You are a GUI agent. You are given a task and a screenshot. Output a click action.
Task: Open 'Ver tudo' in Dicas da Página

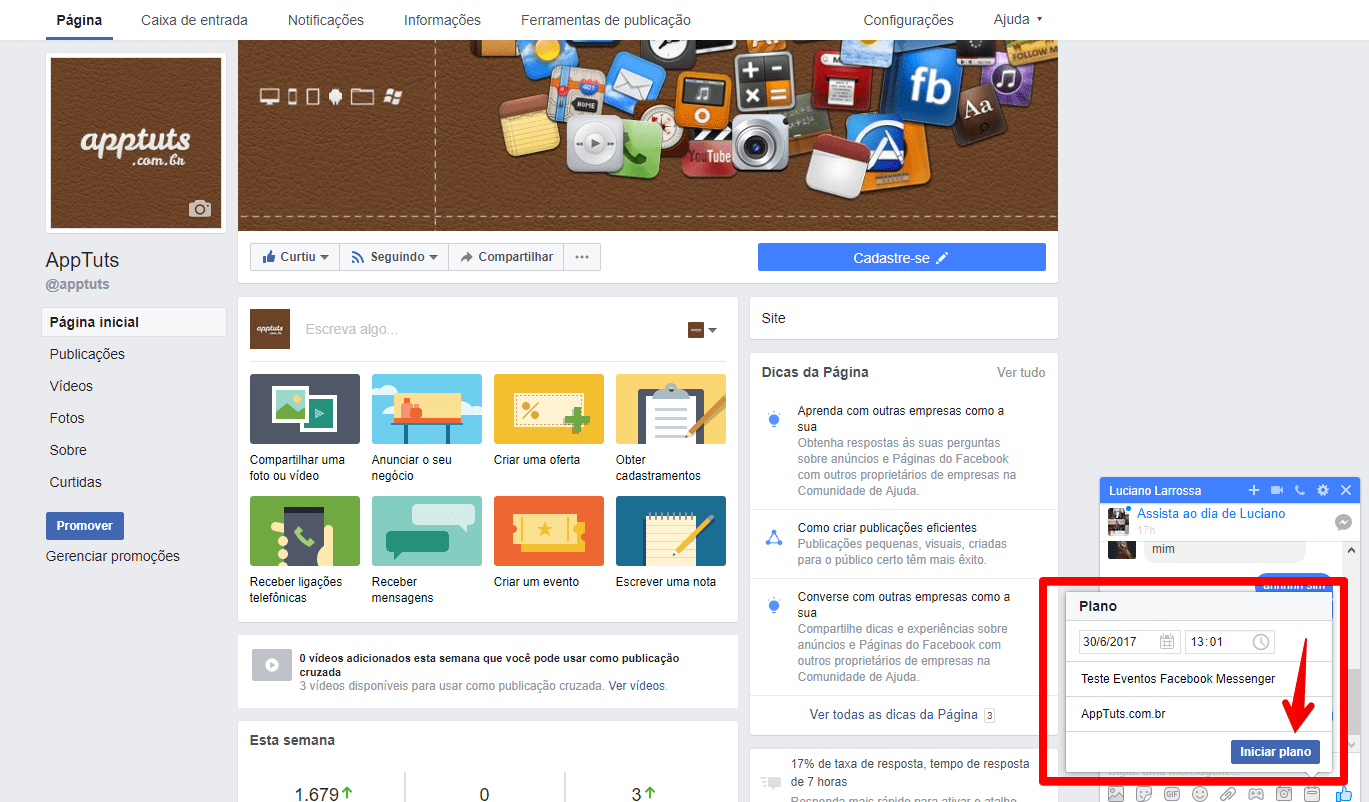tap(1021, 372)
